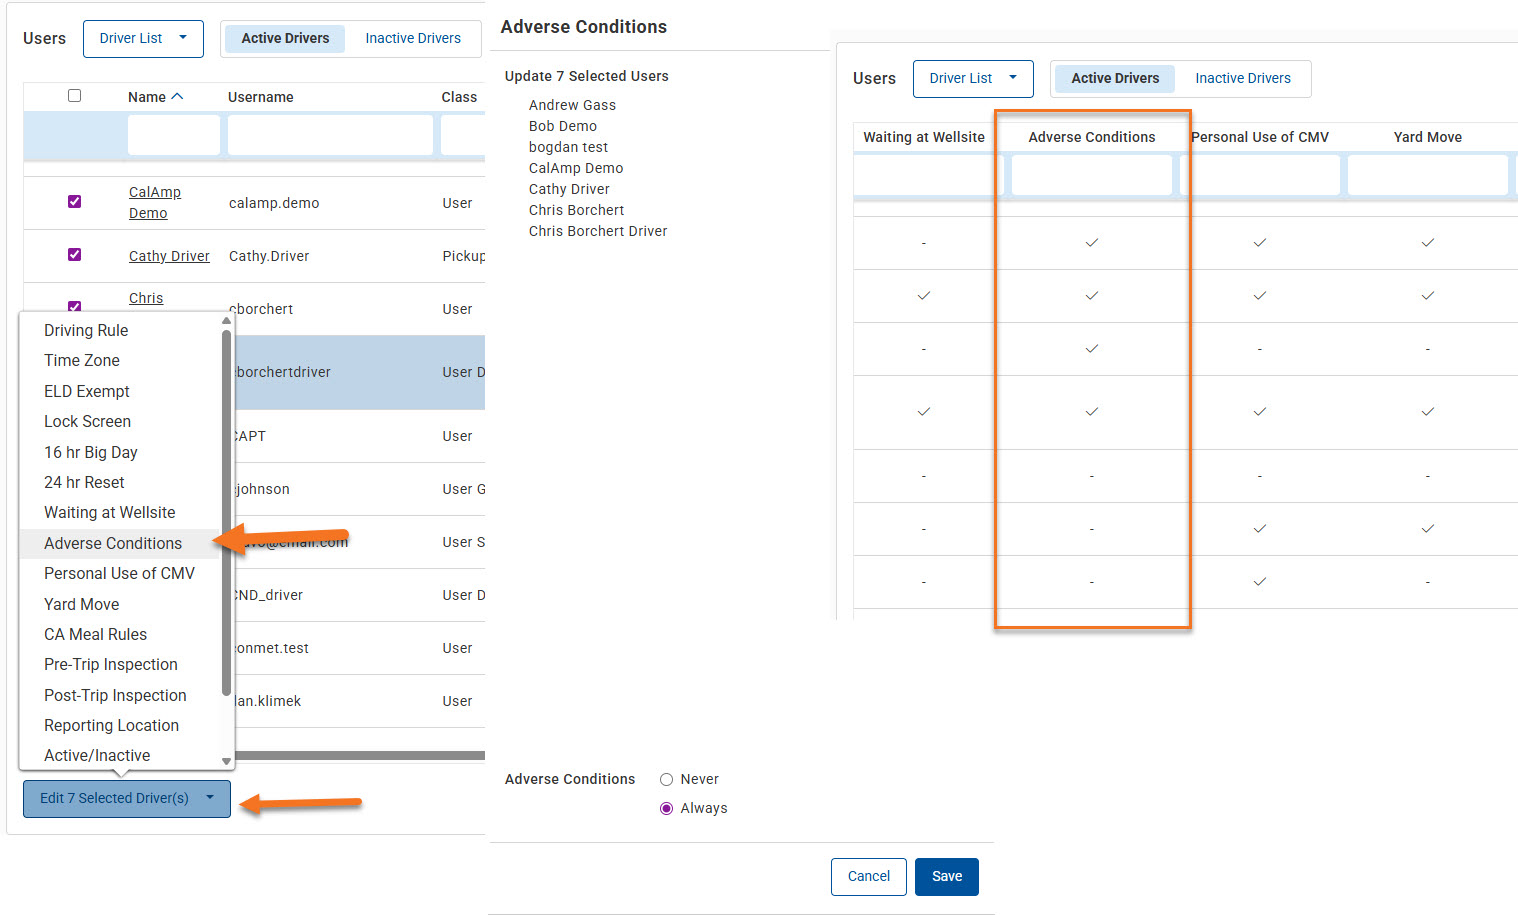Click the edit menu vertical scrollbar
The width and height of the screenshot is (1518, 915).
point(226,512)
